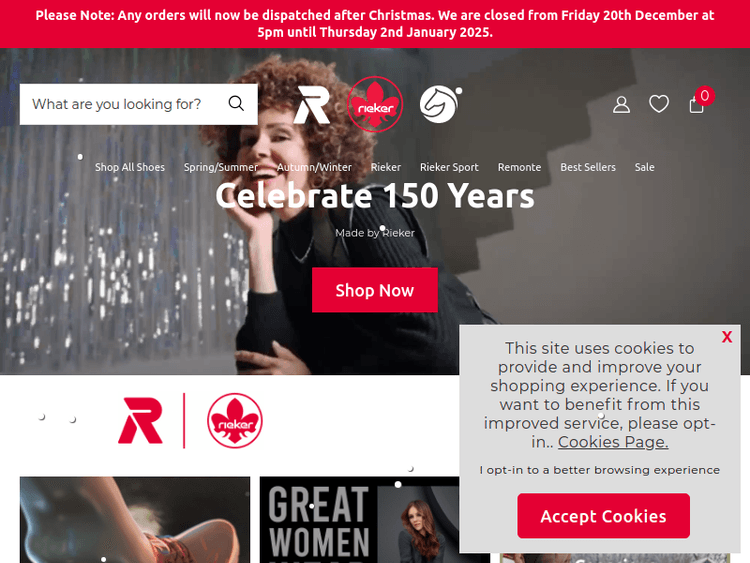The width and height of the screenshot is (750, 563).
Task: Close the cookie notice with the X
Action: [x=727, y=337]
